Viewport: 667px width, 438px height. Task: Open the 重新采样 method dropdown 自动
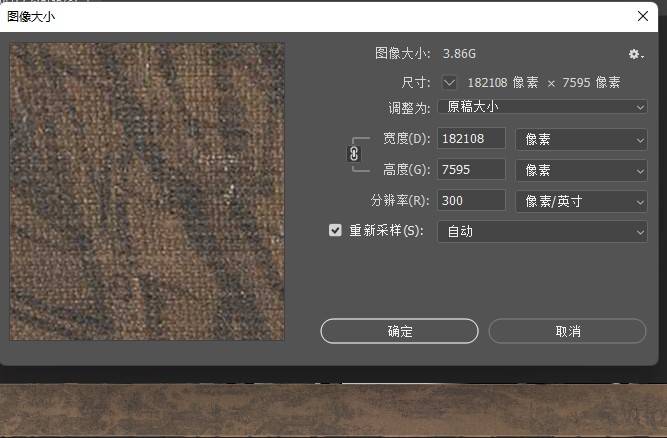pos(543,231)
